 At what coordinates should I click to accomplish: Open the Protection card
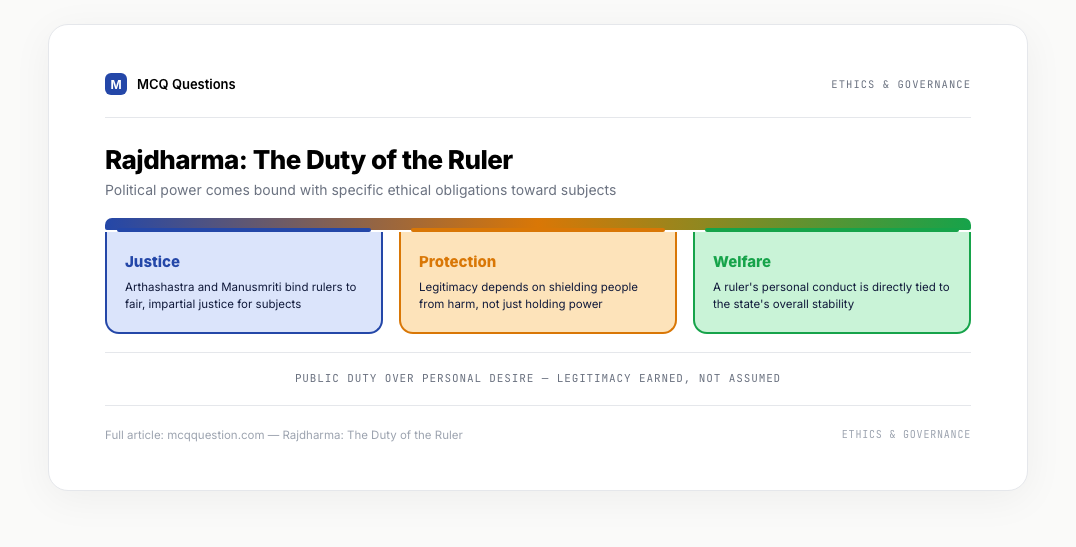point(538,281)
